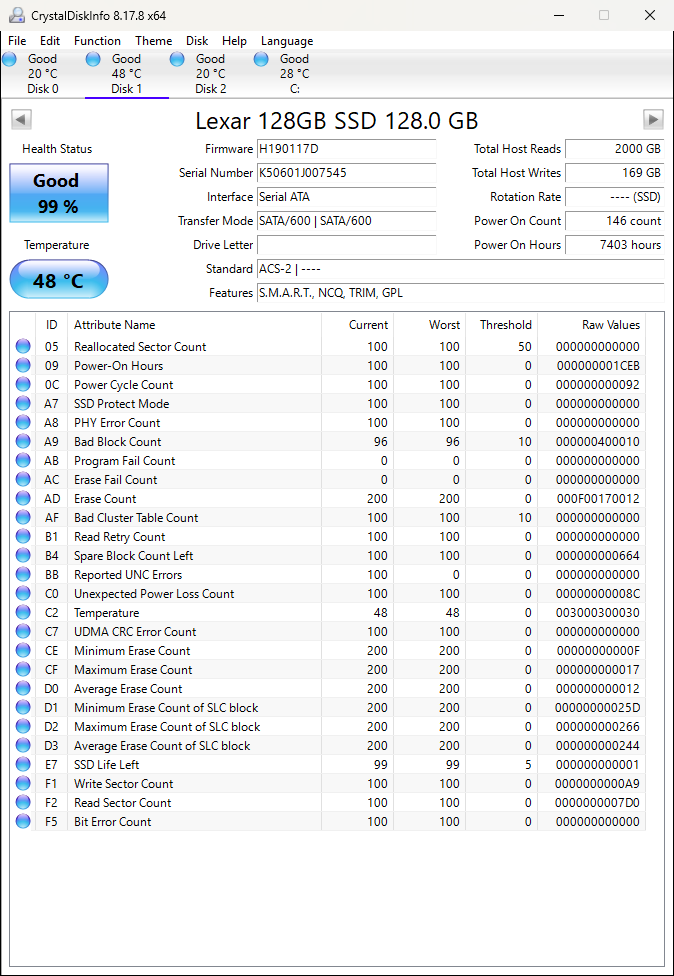Click the status orb beside Bad Block Count
The height and width of the screenshot is (976, 674).
pos(23,442)
